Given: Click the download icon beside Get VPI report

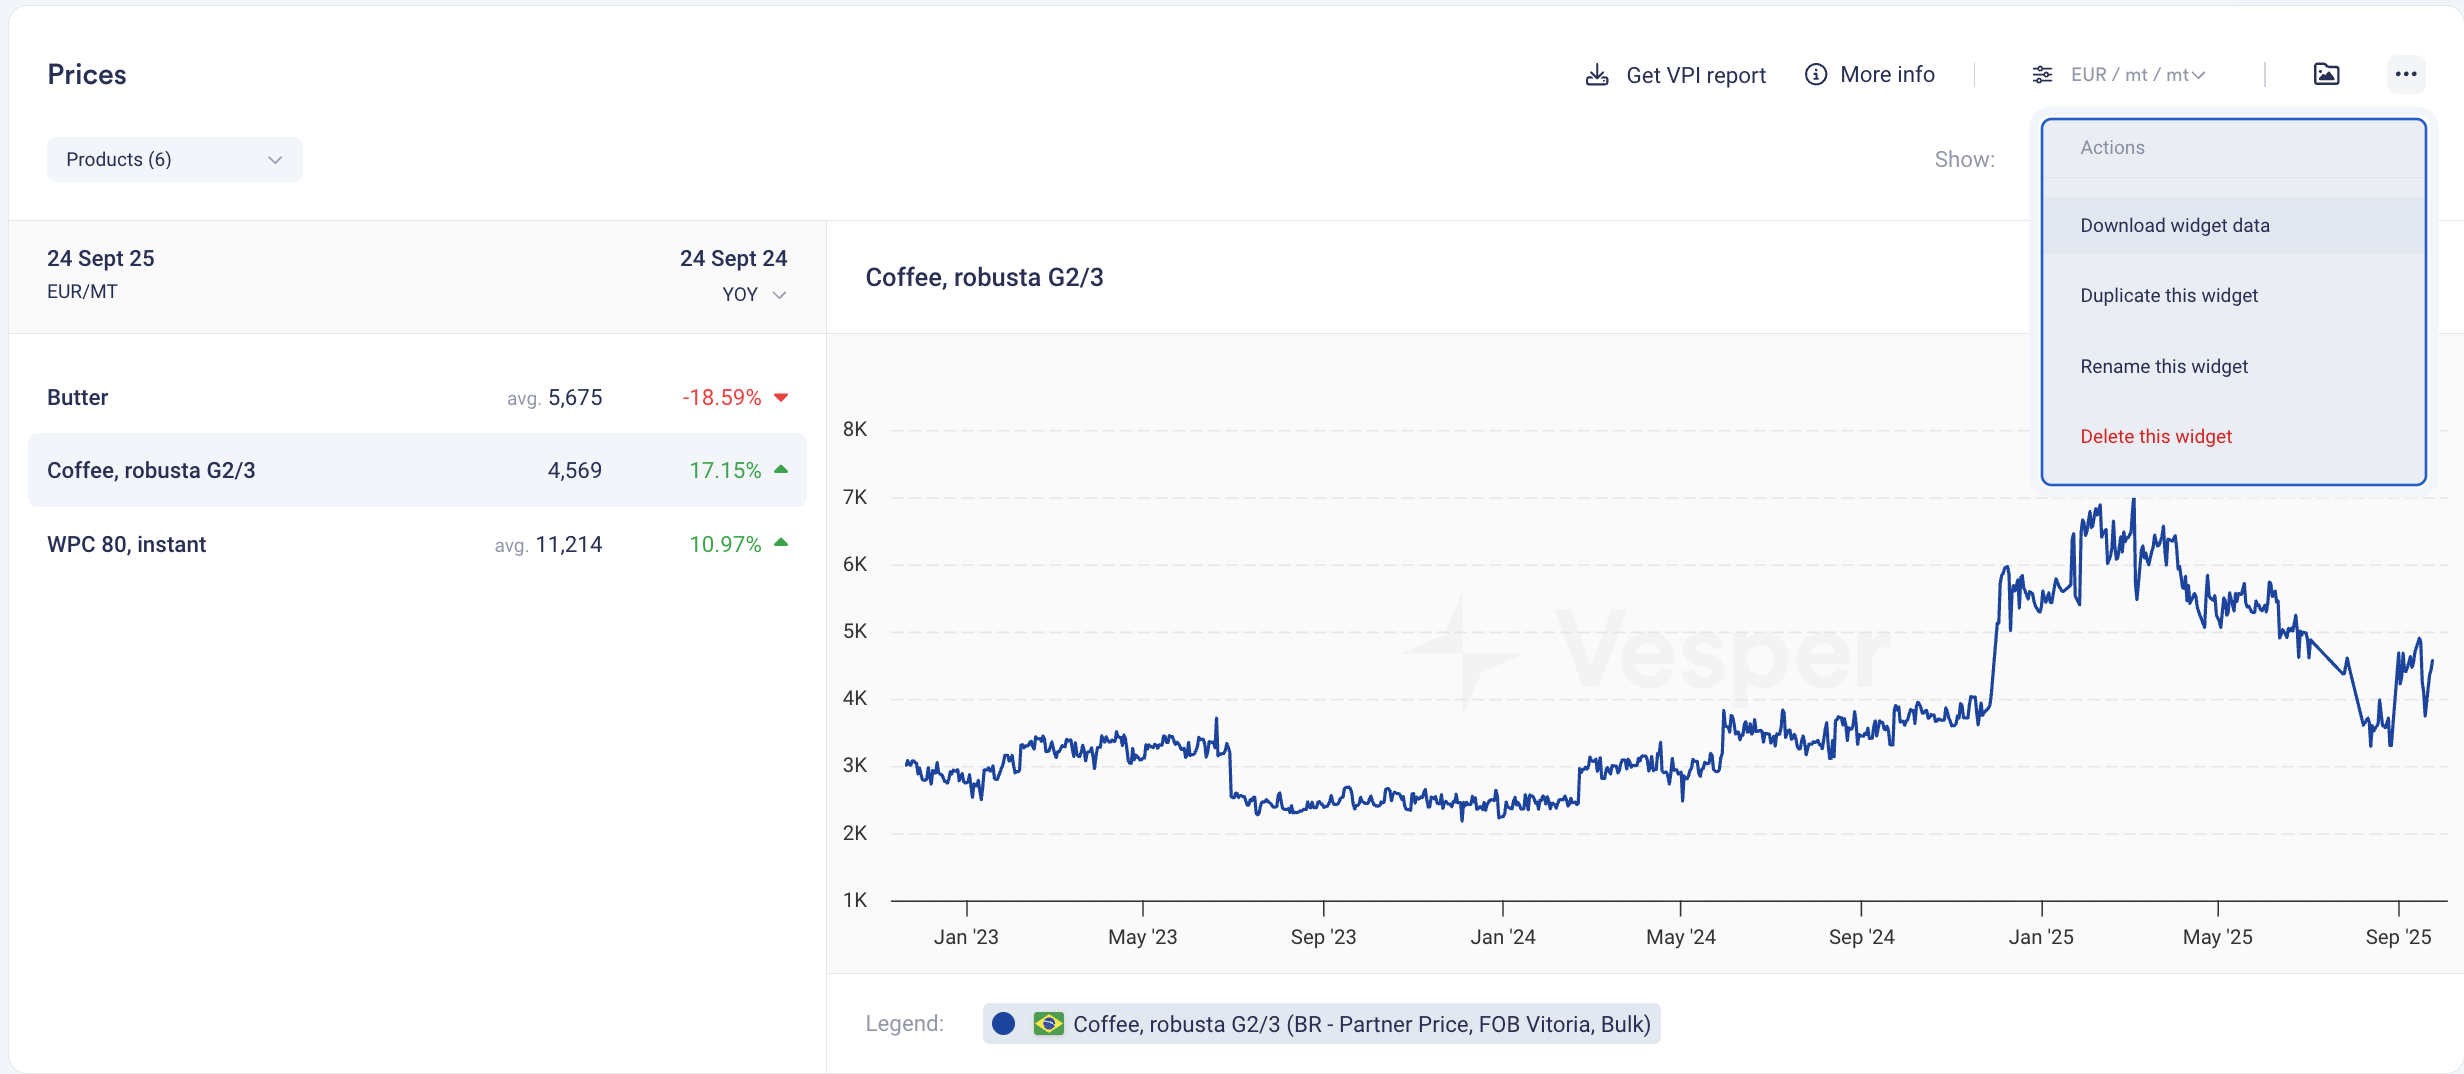Looking at the screenshot, I should [x=1597, y=75].
